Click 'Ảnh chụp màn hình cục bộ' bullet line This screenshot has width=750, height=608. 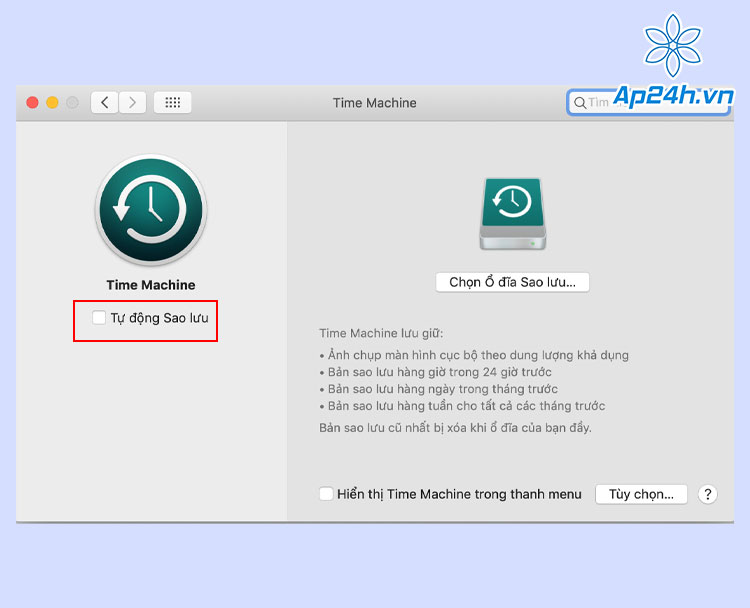(x=474, y=355)
